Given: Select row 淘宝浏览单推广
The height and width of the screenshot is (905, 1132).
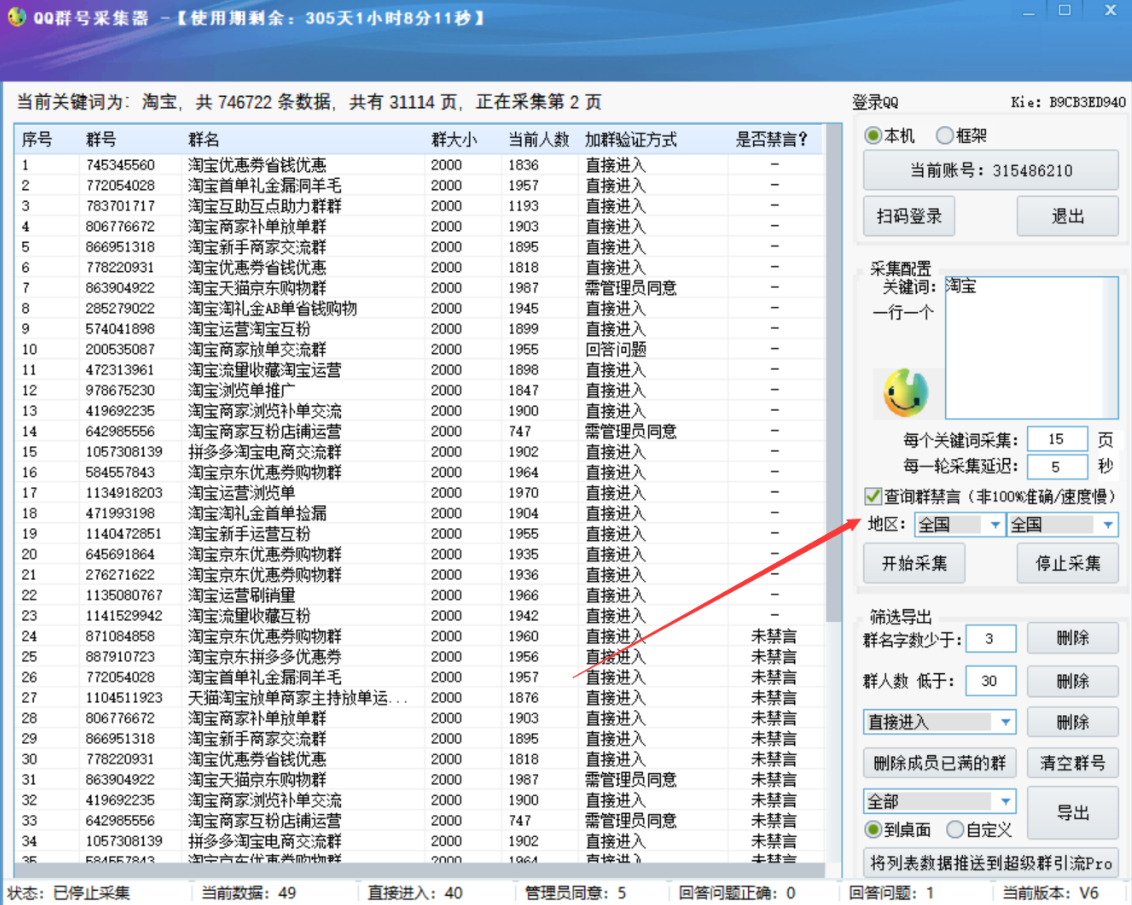Looking at the screenshot, I should [418, 390].
